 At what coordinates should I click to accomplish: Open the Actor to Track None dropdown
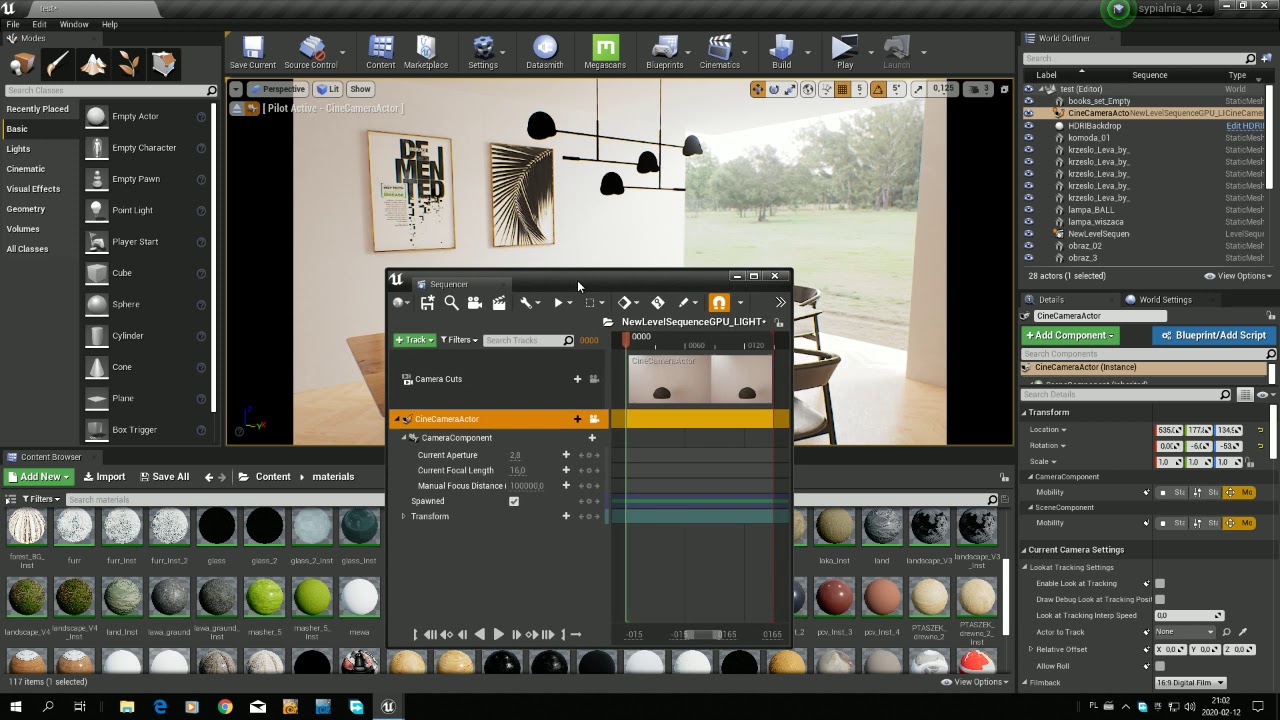[x=1185, y=632]
